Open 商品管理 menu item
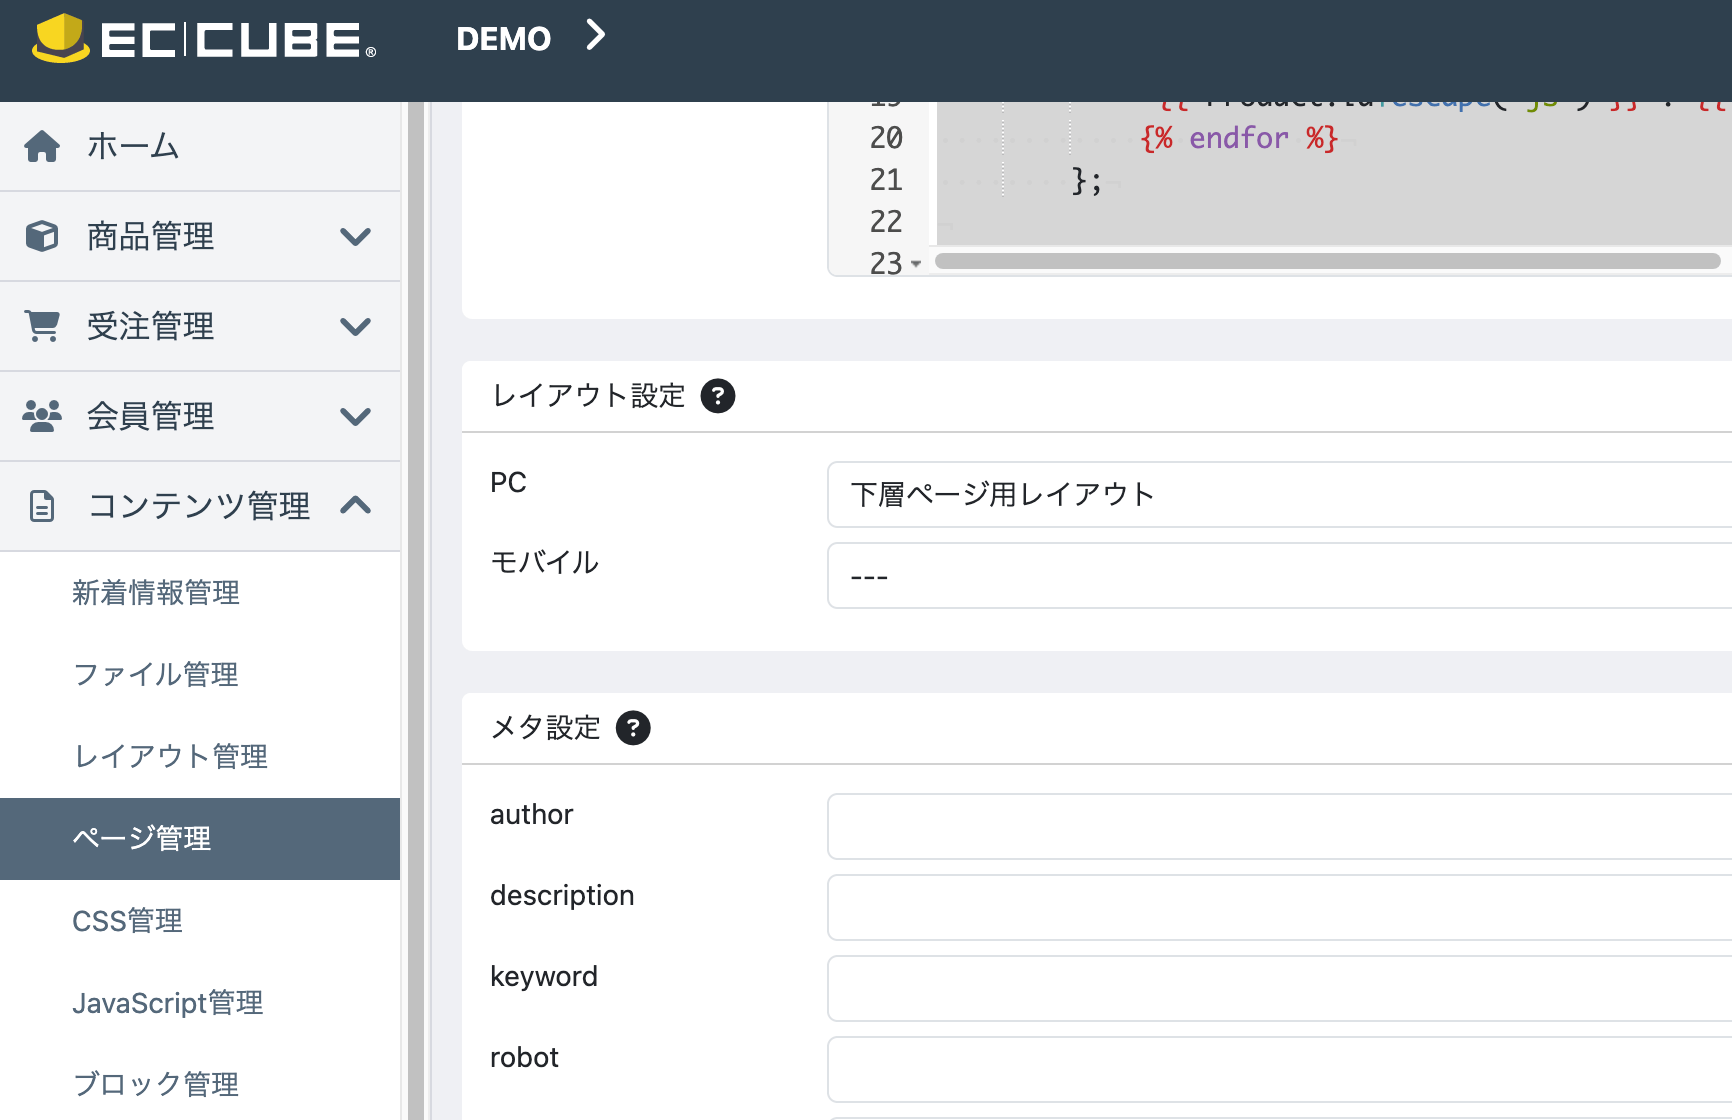Viewport: 1732px width, 1120px height. pos(200,236)
